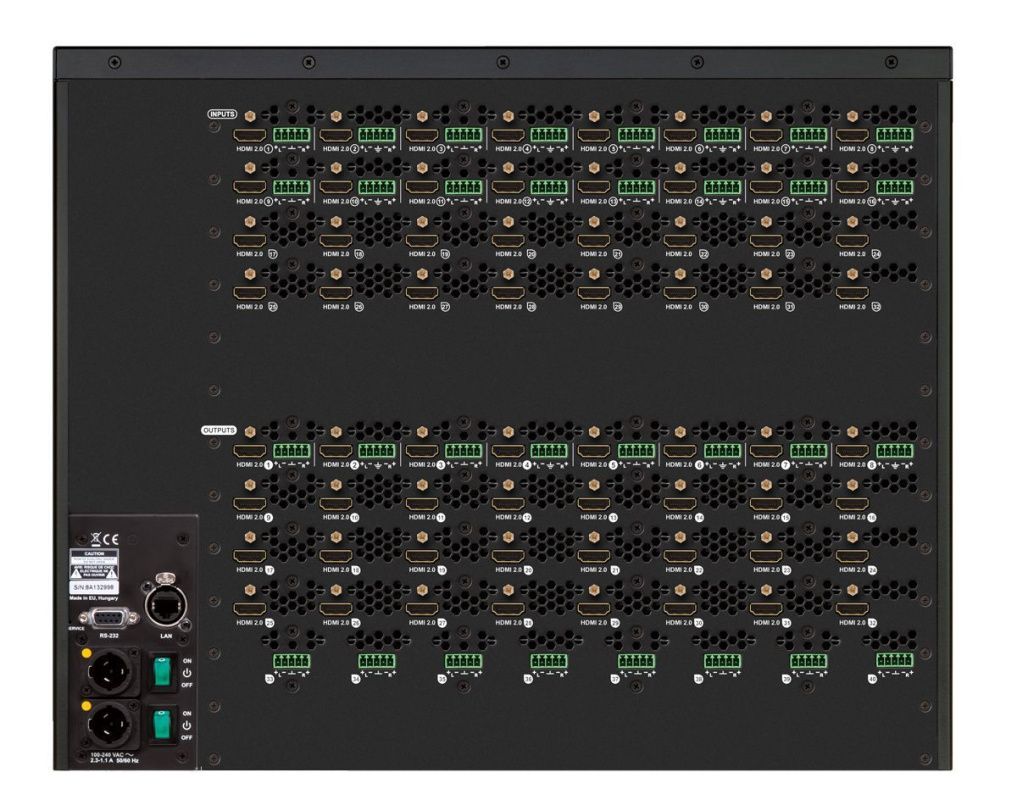Select HDMI 2.0 output port 1
Screen dimensions: 1017x800
tap(251, 452)
